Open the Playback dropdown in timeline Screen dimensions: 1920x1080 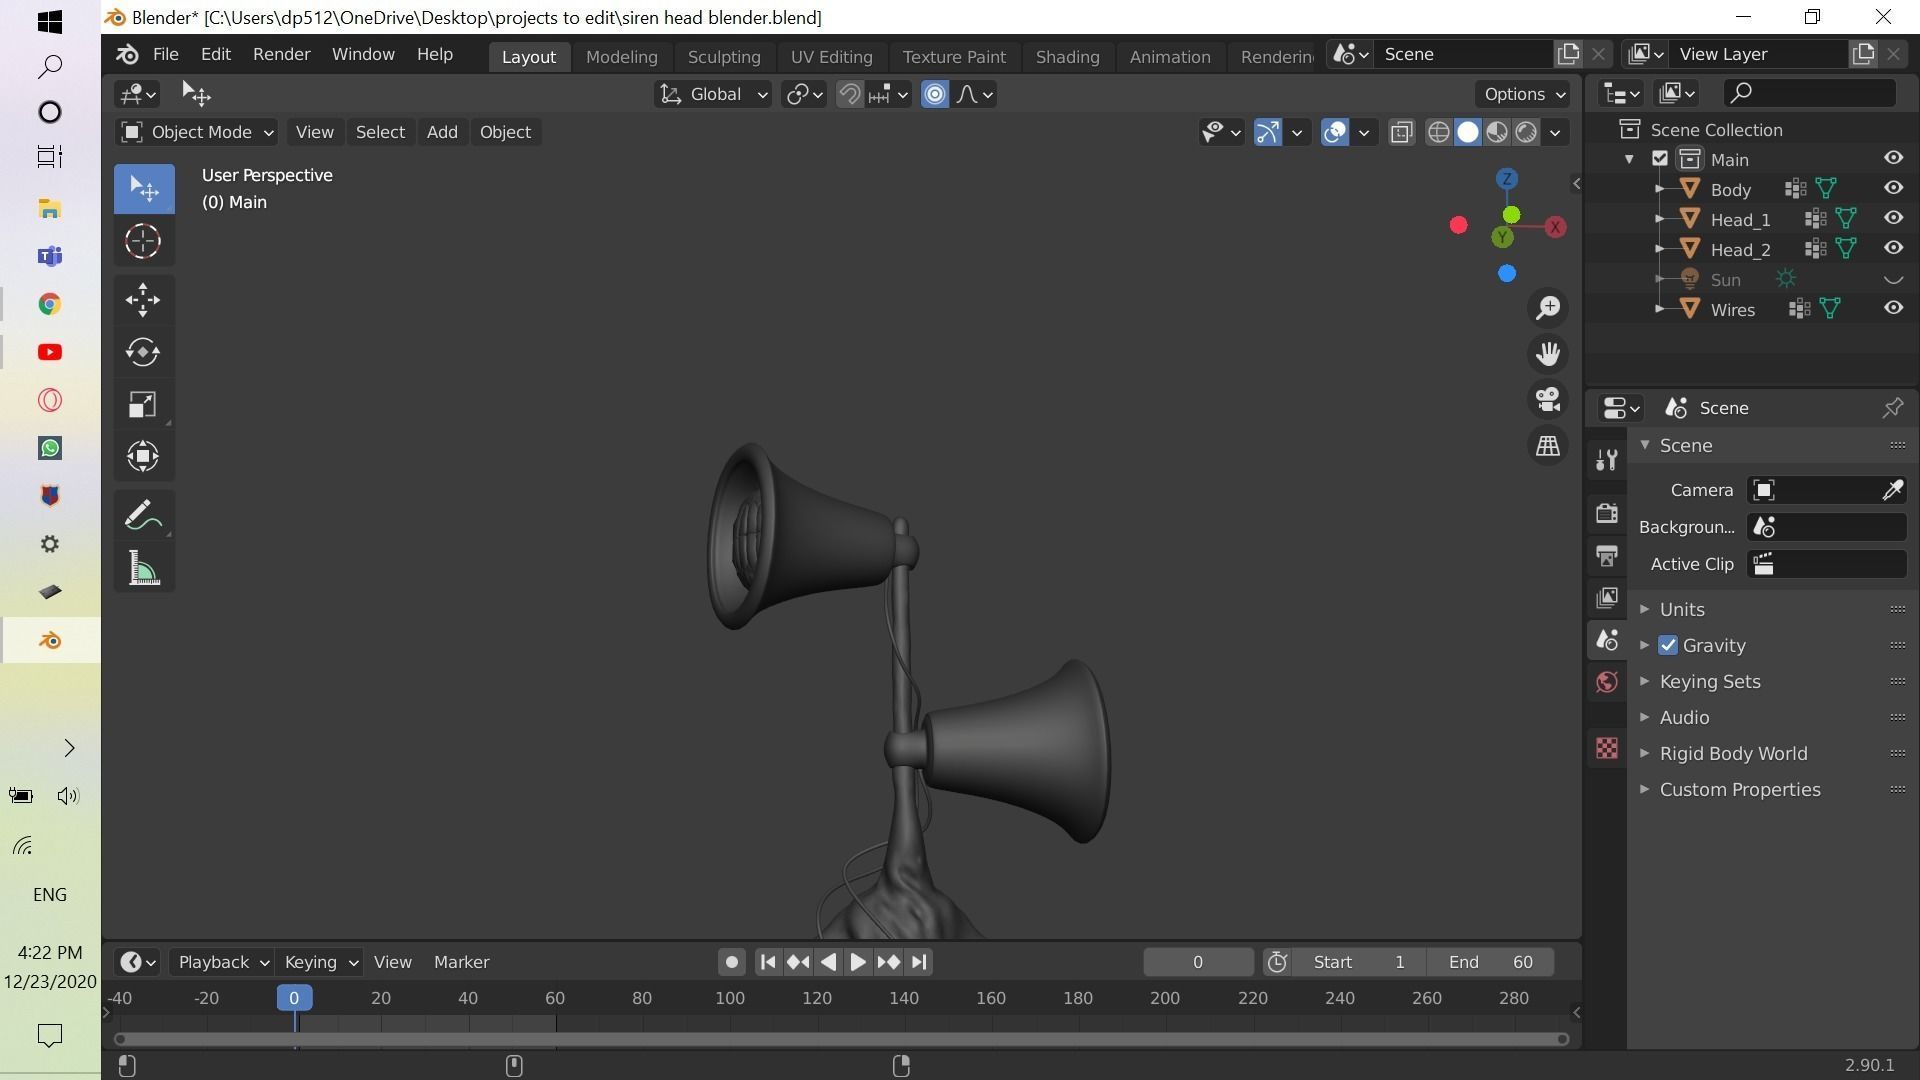coord(222,962)
